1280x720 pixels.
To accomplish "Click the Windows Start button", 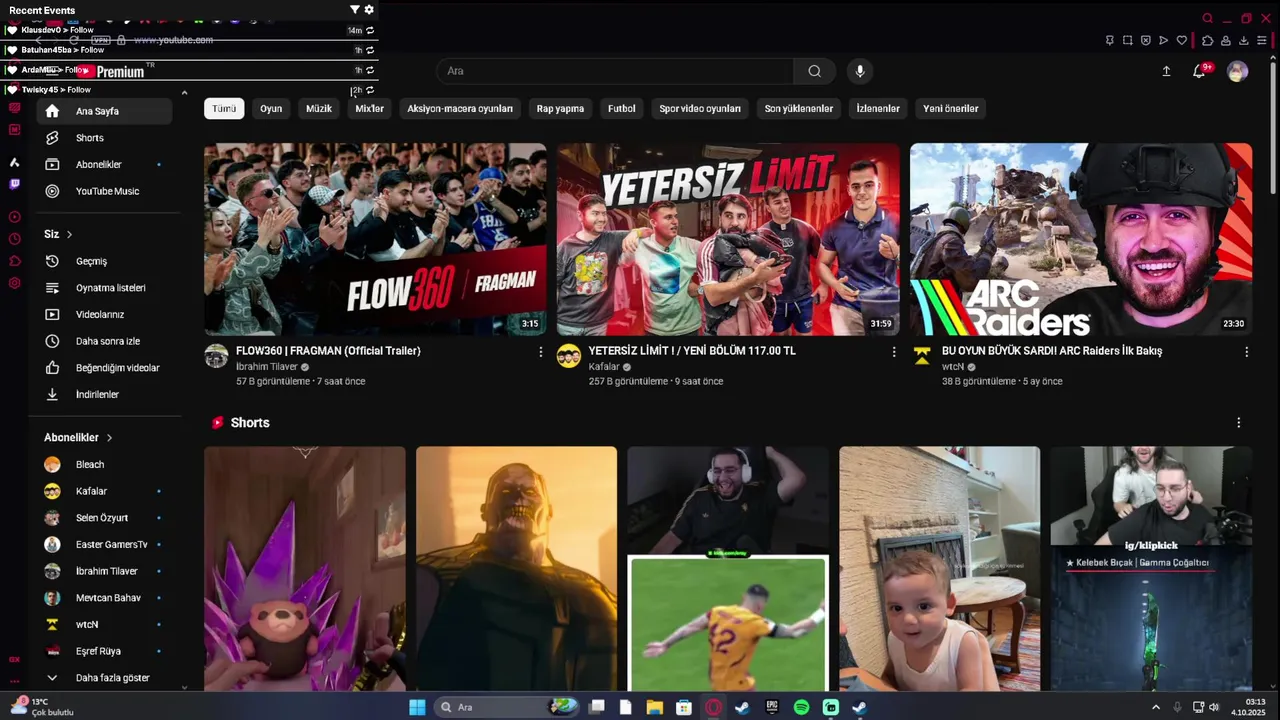I will click(417, 707).
